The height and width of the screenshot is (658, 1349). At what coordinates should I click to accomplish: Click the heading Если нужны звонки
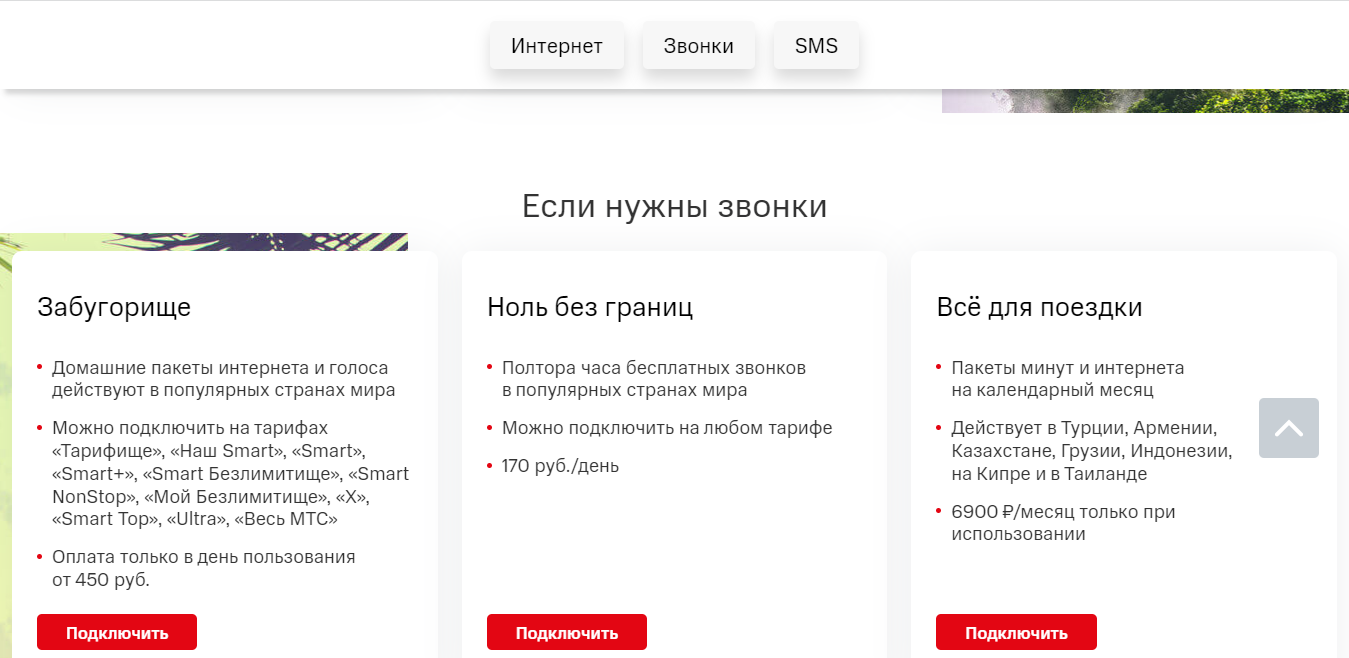674,206
